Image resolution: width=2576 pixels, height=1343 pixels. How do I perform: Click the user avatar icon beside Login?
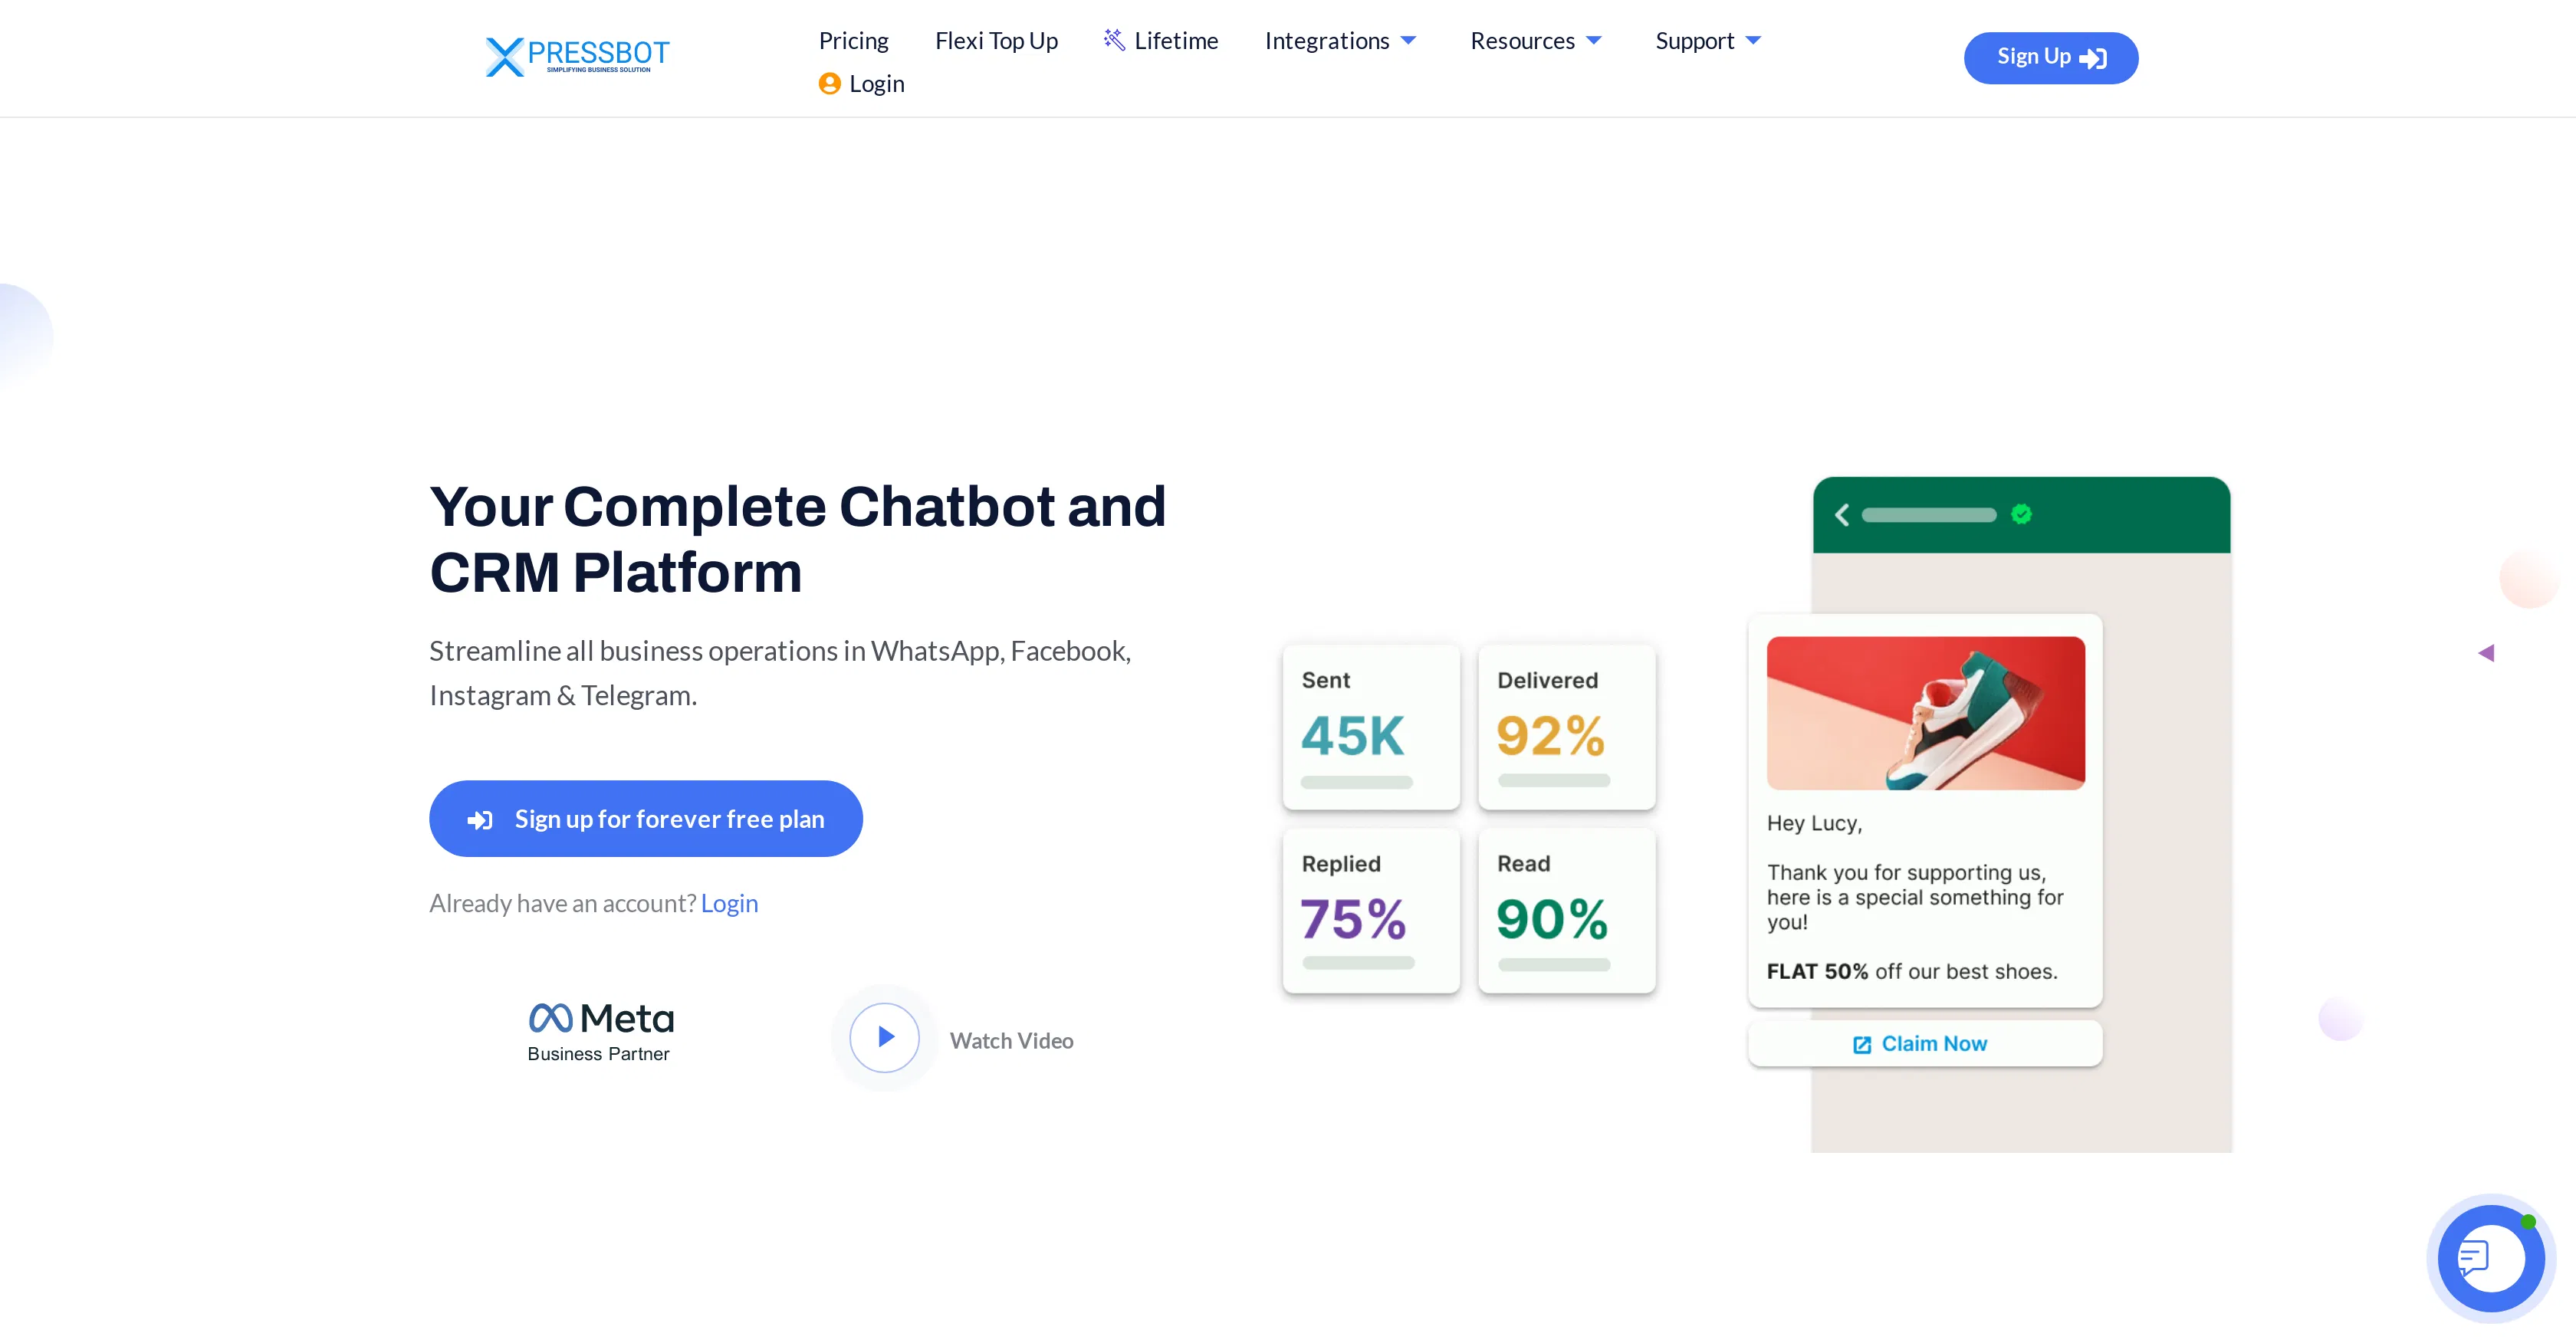[830, 84]
